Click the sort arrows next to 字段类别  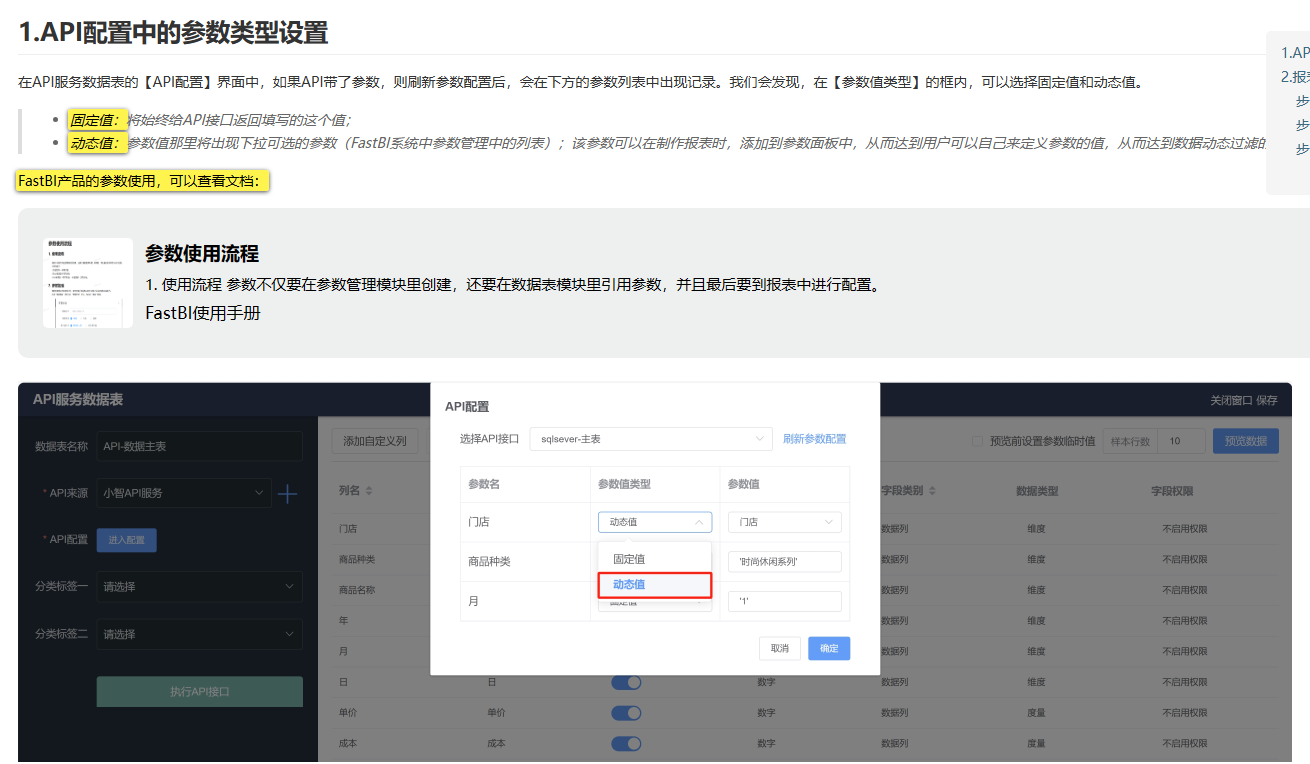(933, 491)
